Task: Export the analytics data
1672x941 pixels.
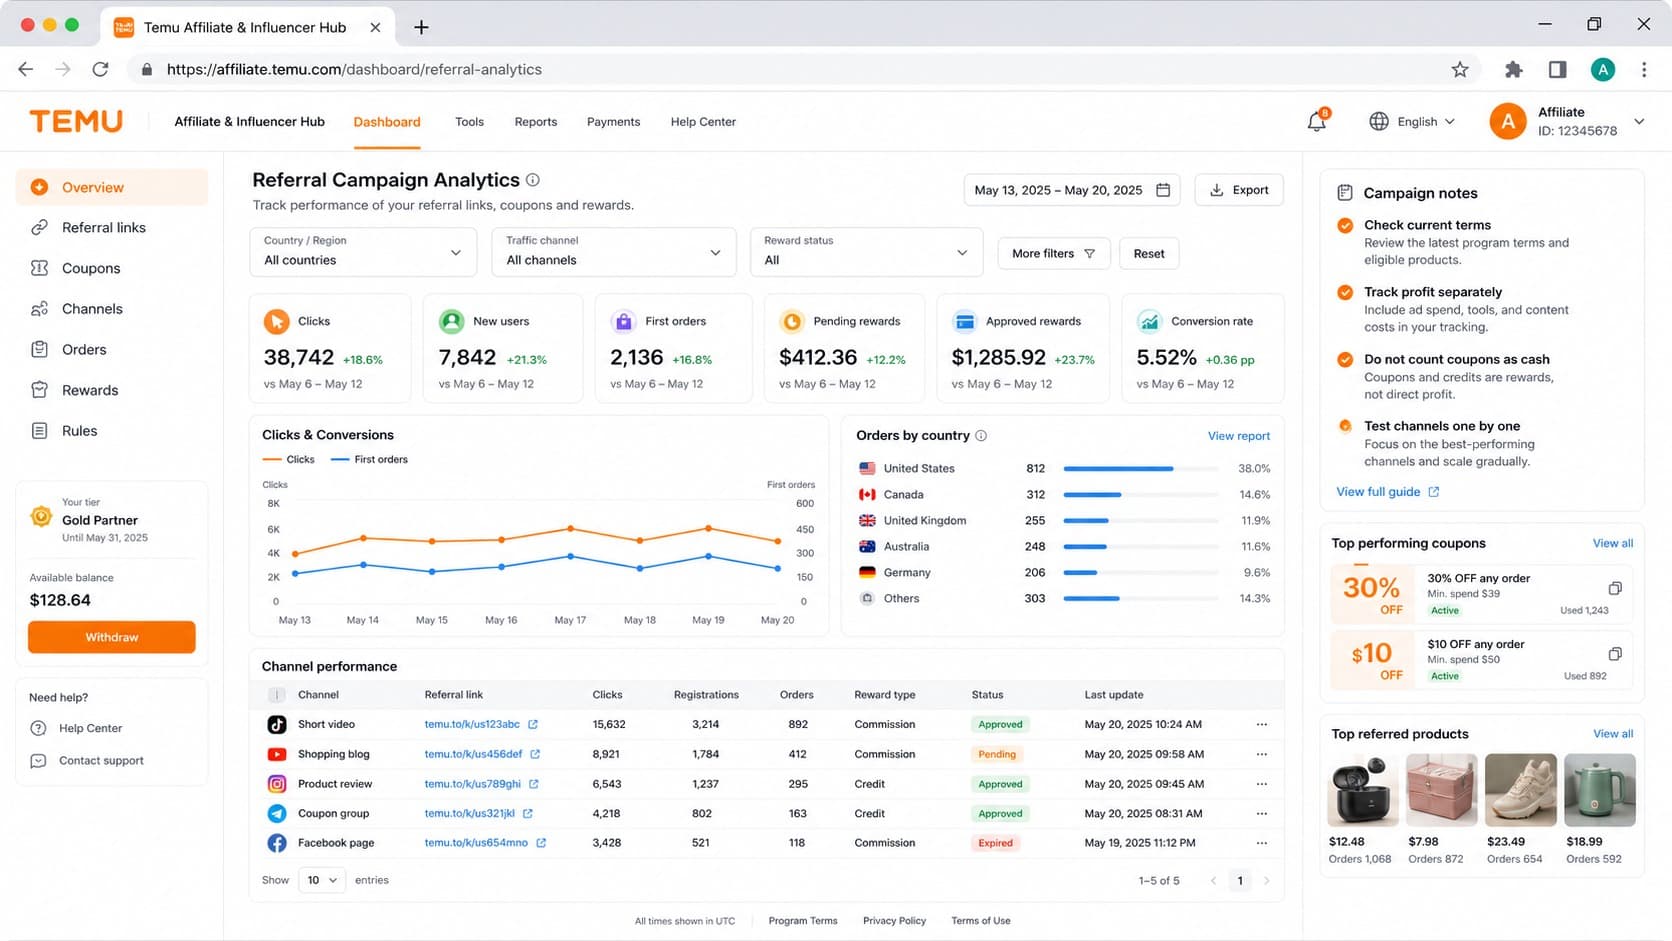Action: (1239, 190)
